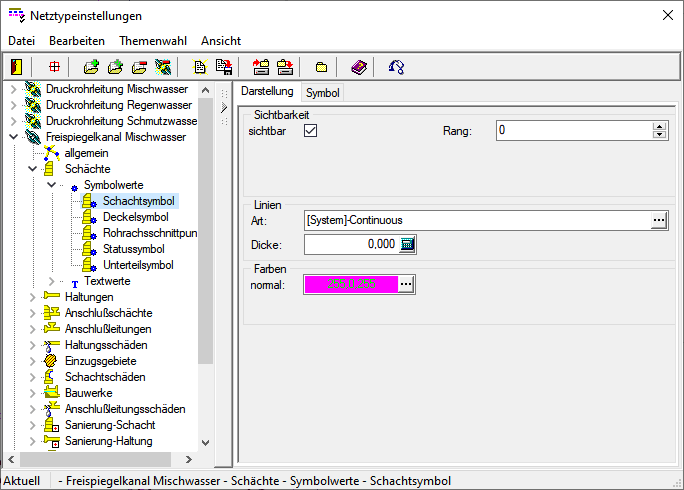684x490 pixels.
Task: Decrease Rang value with down arrow
Action: click(659, 136)
